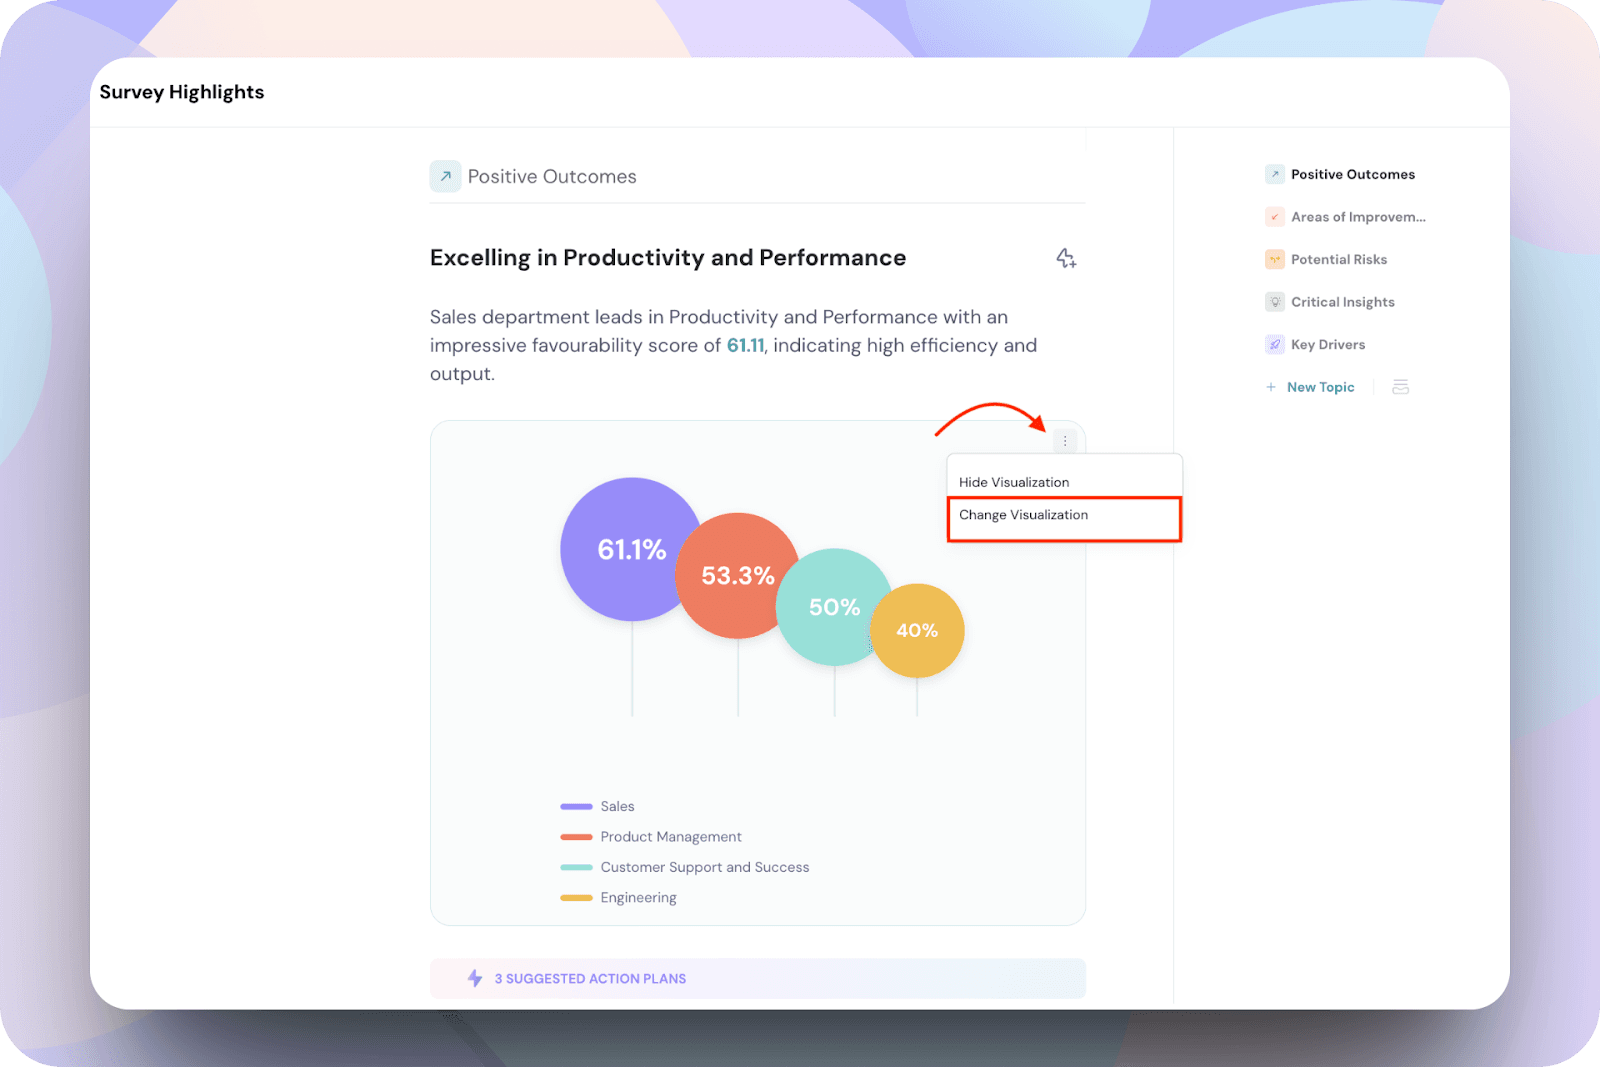This screenshot has width=1600, height=1067.
Task: Click the Key Drivers rocket icon
Action: click(1275, 344)
